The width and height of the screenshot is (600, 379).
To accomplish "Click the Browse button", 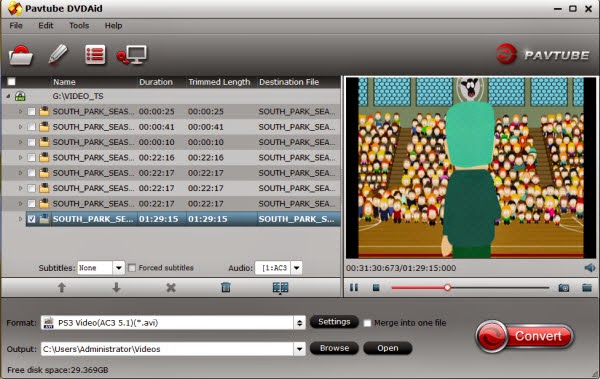I will click(334, 348).
